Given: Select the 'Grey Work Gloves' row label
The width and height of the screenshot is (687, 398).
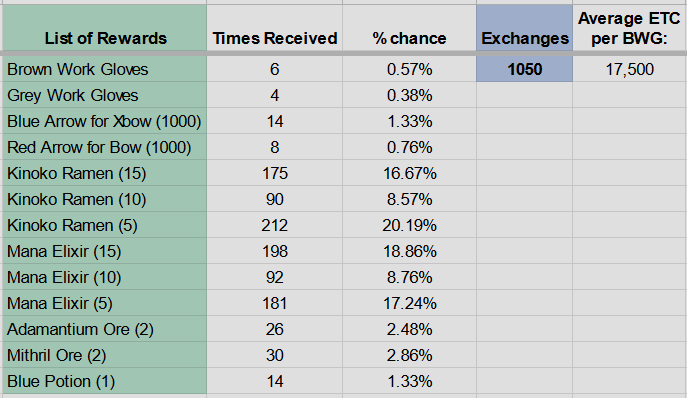Looking at the screenshot, I should (x=105, y=95).
